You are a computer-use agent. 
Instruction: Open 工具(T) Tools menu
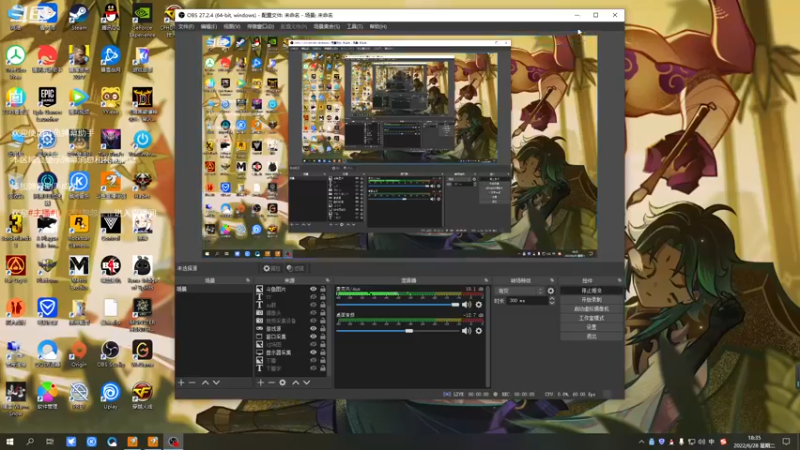point(355,27)
